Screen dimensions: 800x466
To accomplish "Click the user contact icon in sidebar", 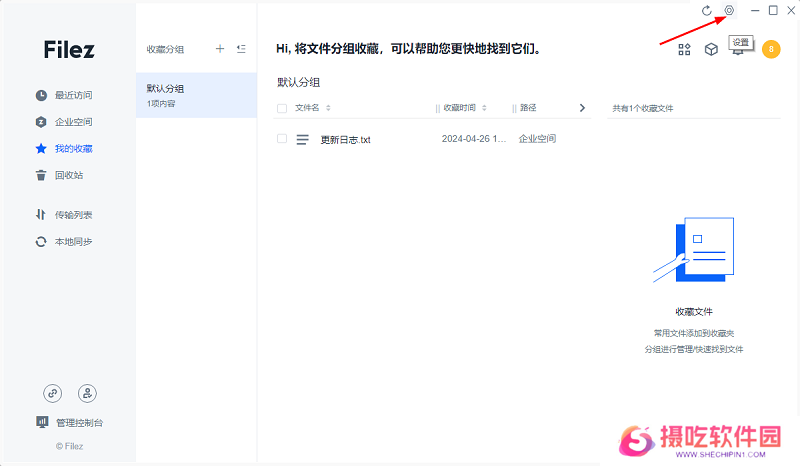I will pyautogui.click(x=87, y=394).
